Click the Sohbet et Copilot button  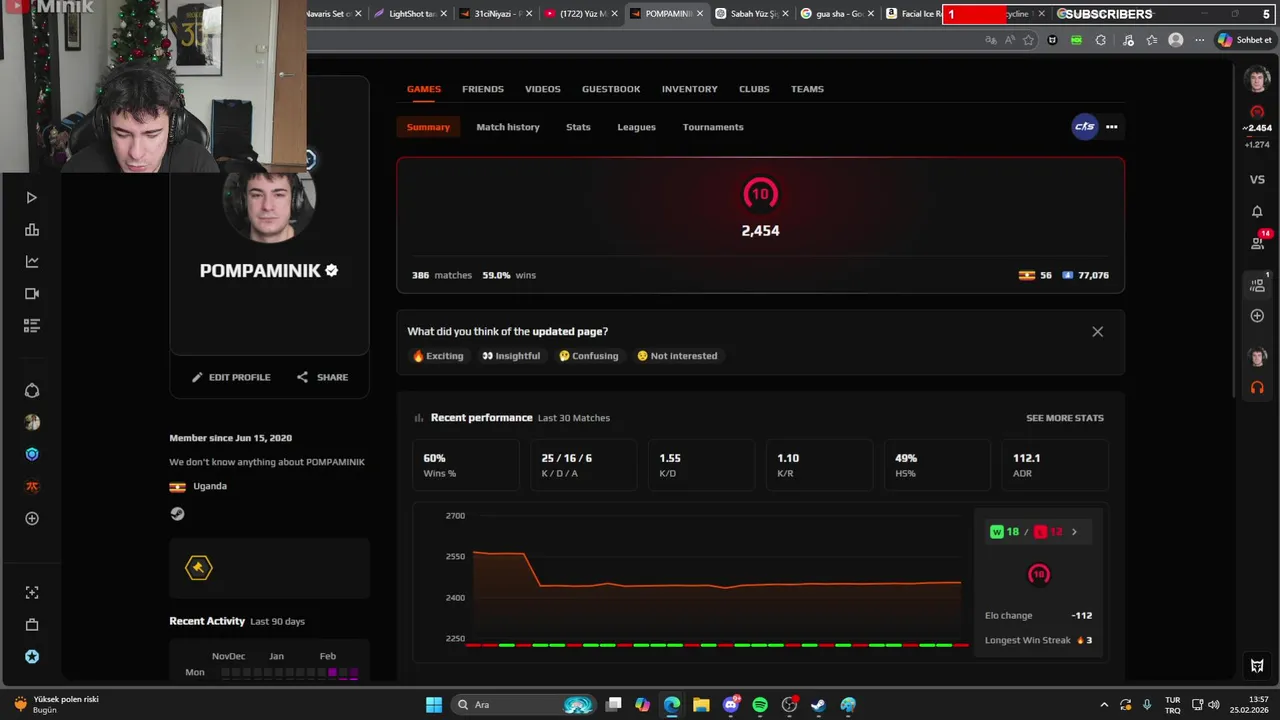(1244, 40)
